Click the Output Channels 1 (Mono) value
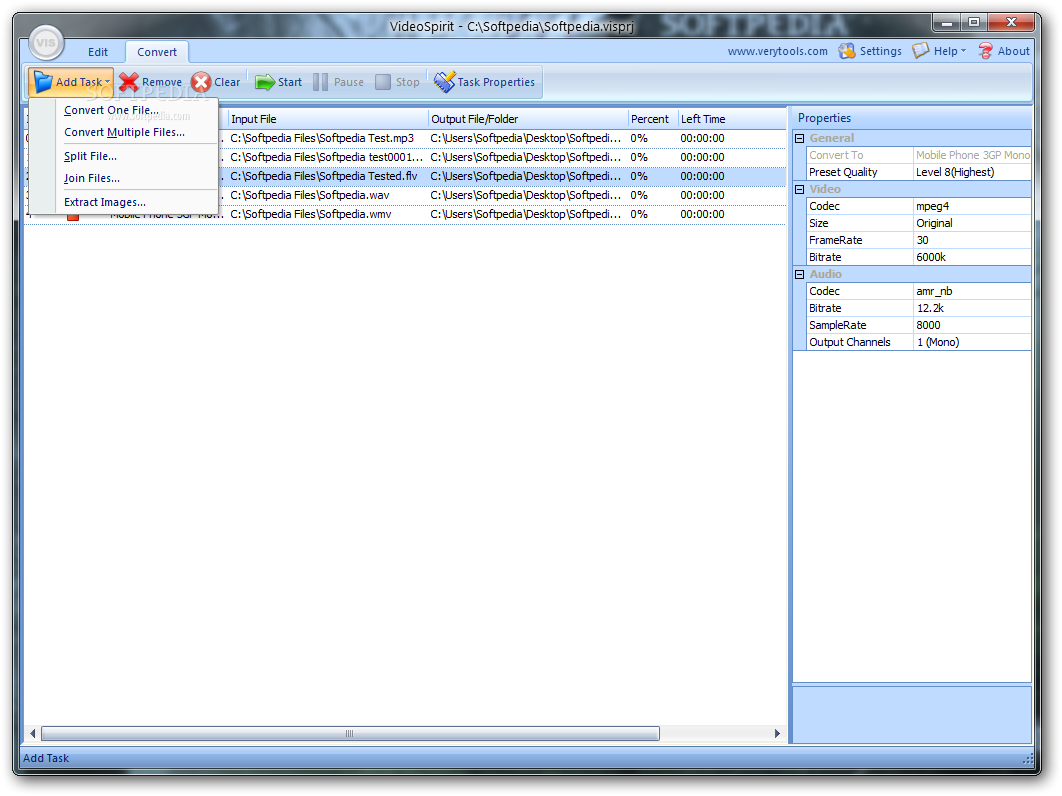This screenshot has height=796, width=1062. click(x=972, y=341)
